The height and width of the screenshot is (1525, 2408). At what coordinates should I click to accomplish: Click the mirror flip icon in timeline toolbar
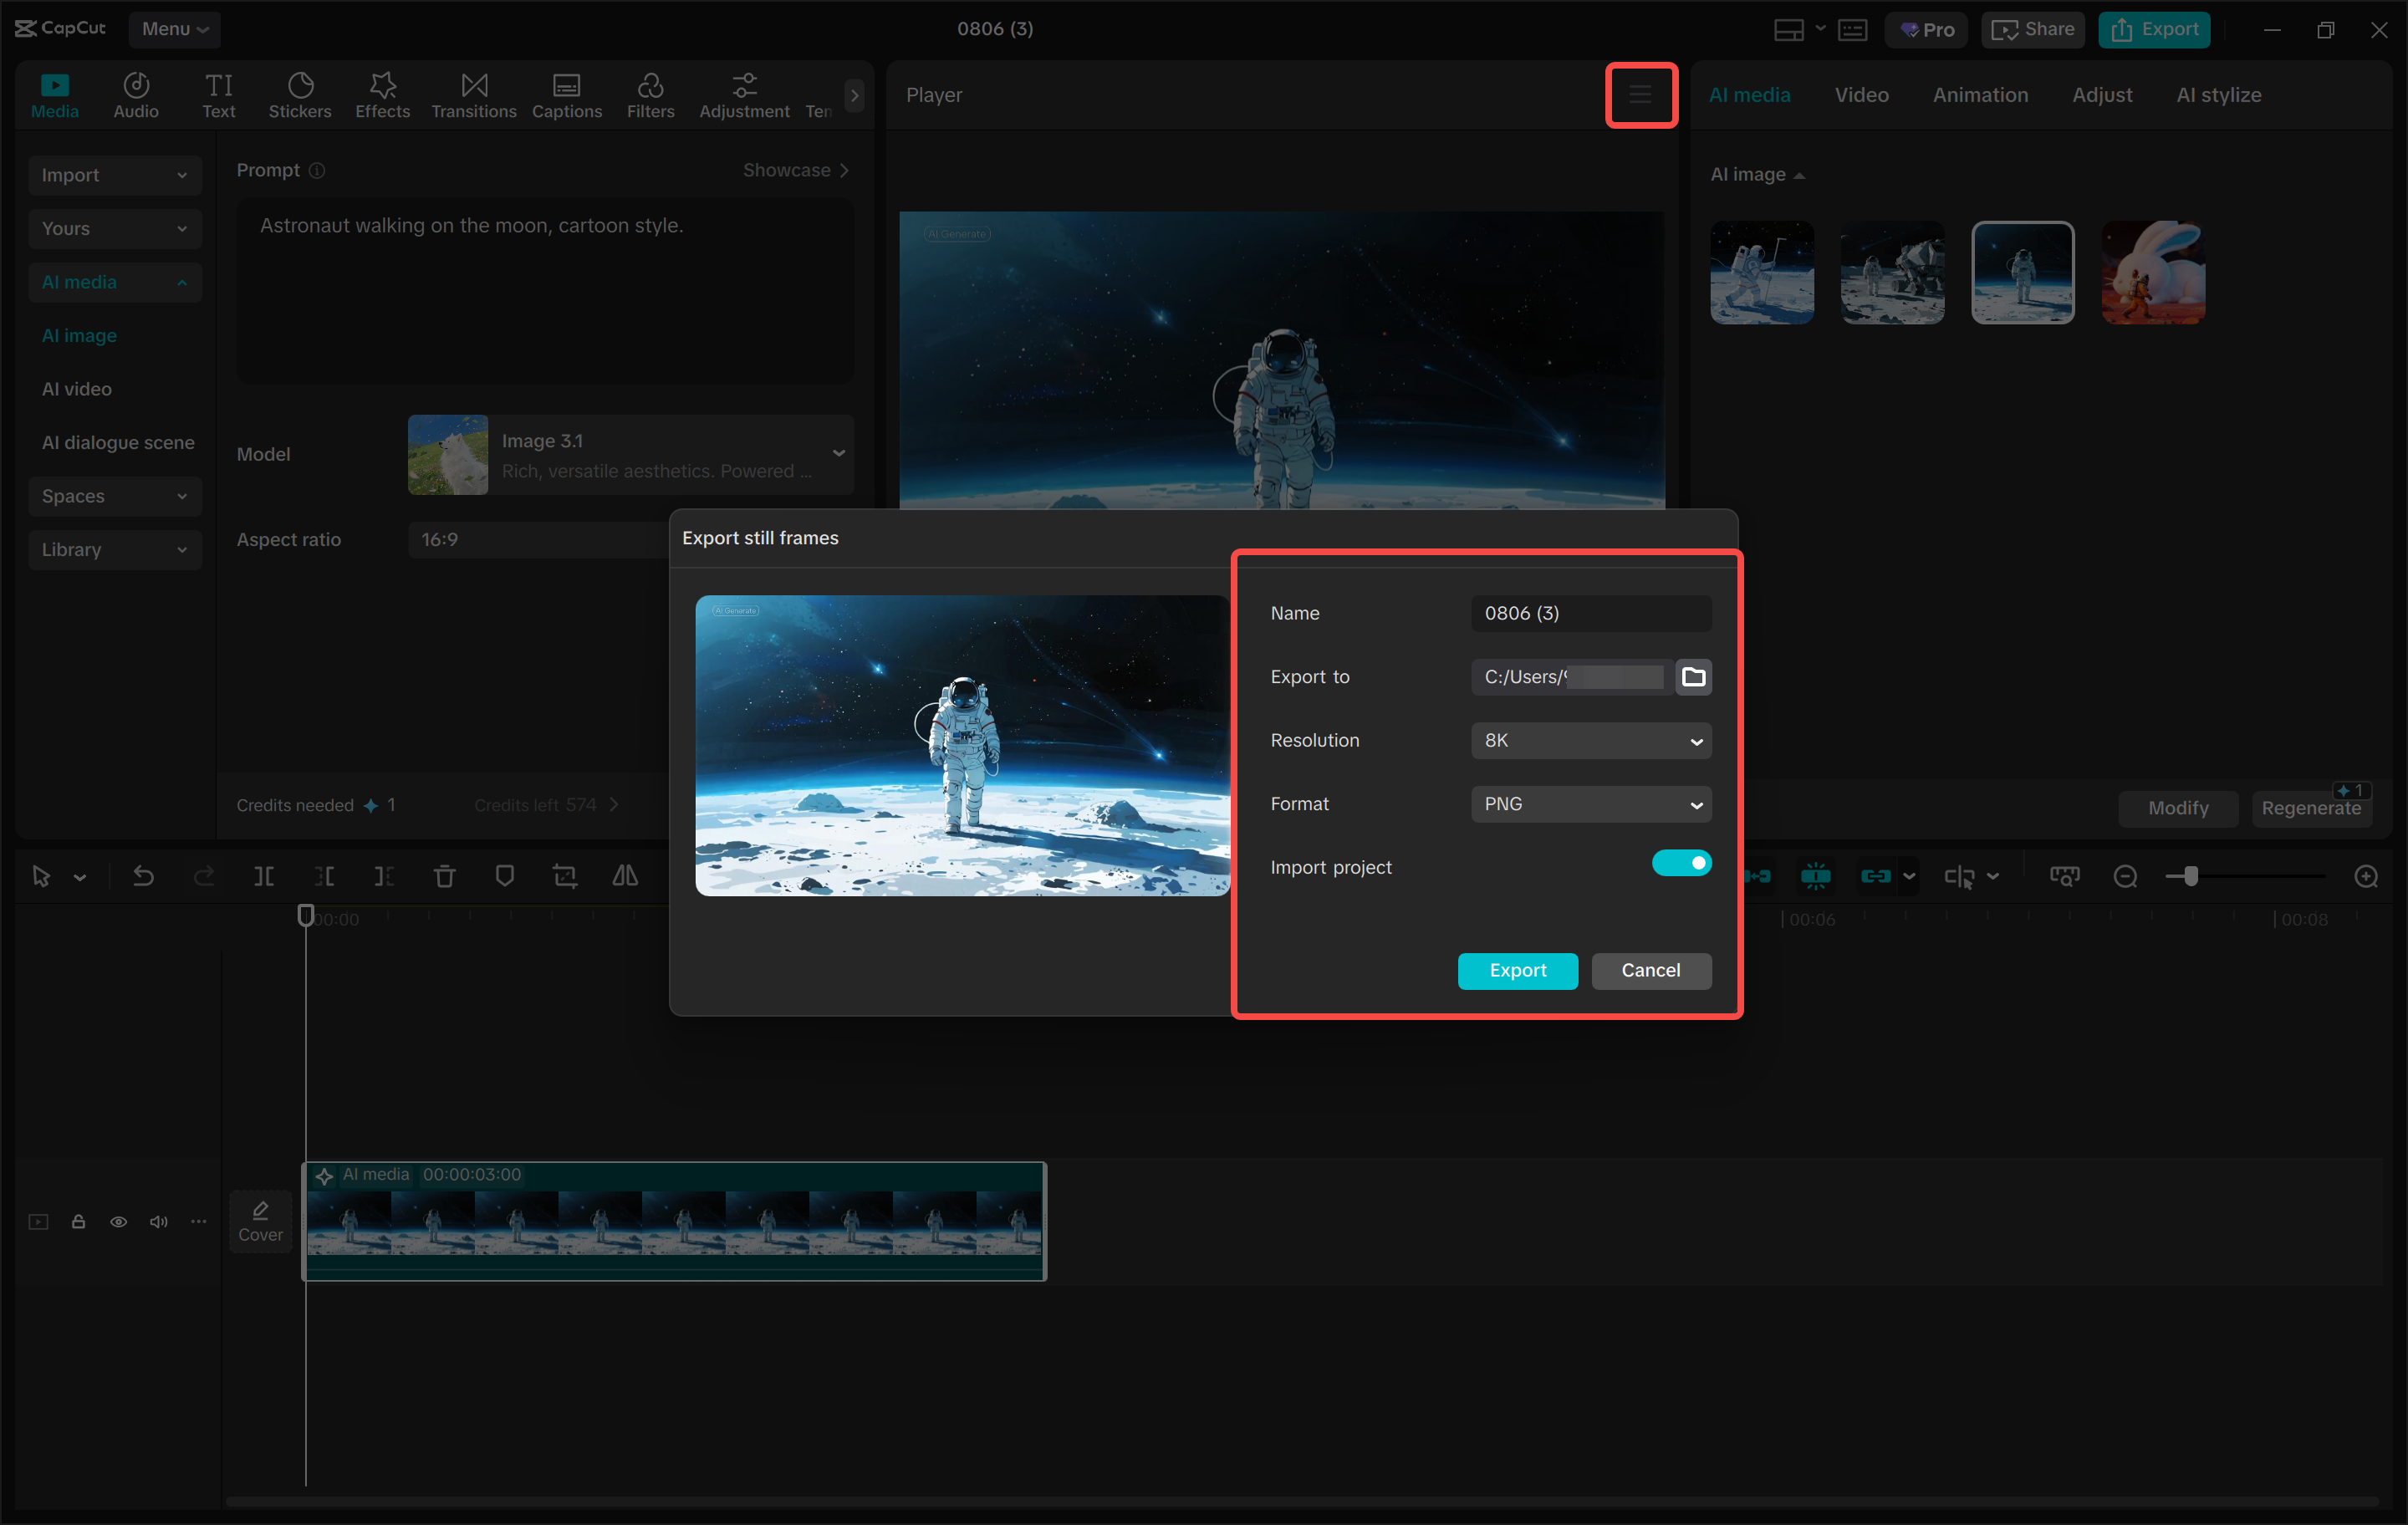[x=625, y=877]
